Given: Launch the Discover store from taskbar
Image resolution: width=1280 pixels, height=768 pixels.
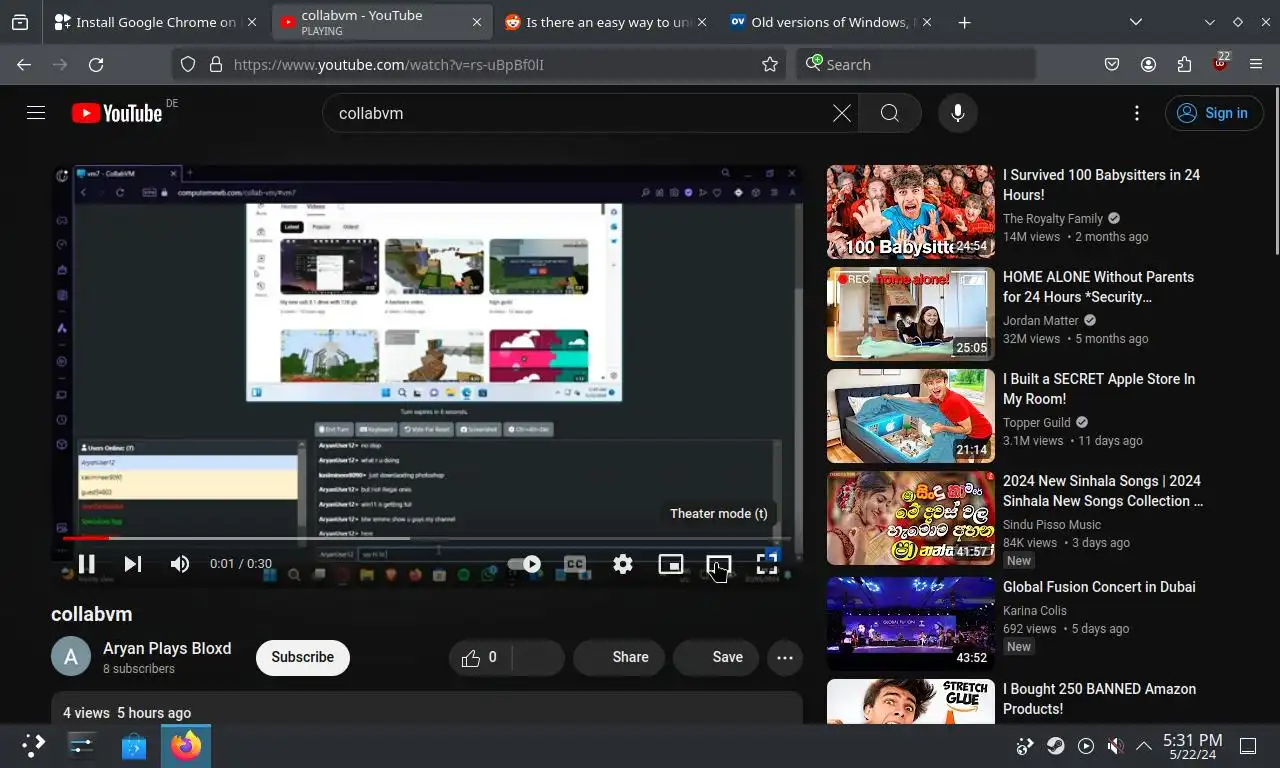Looking at the screenshot, I should pyautogui.click(x=134, y=745).
